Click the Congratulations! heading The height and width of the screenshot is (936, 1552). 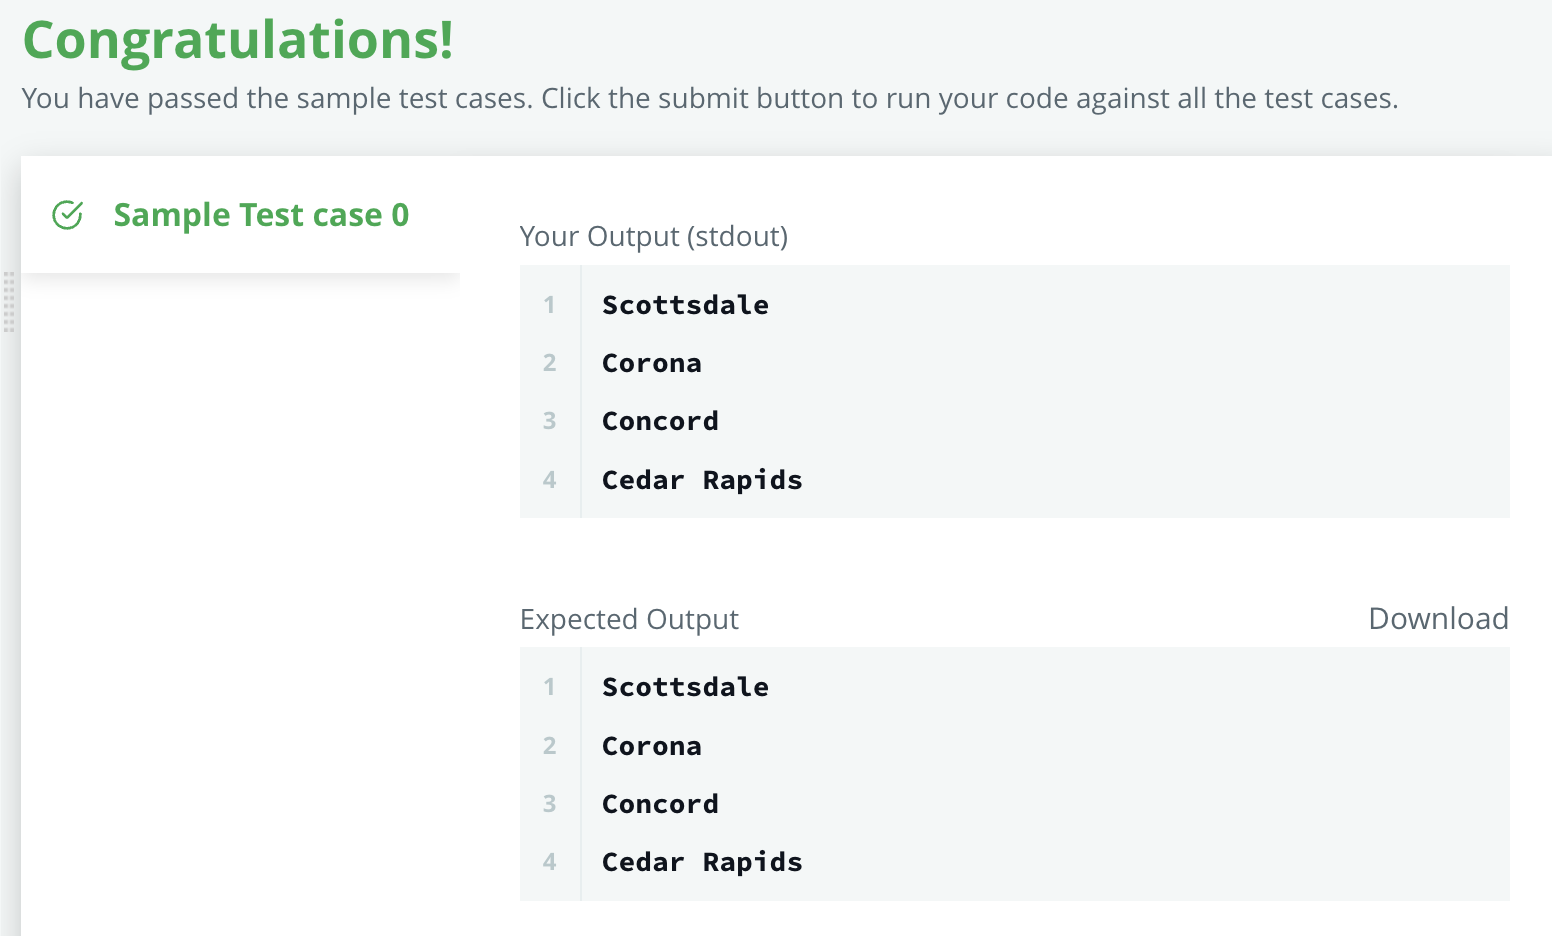click(x=238, y=40)
